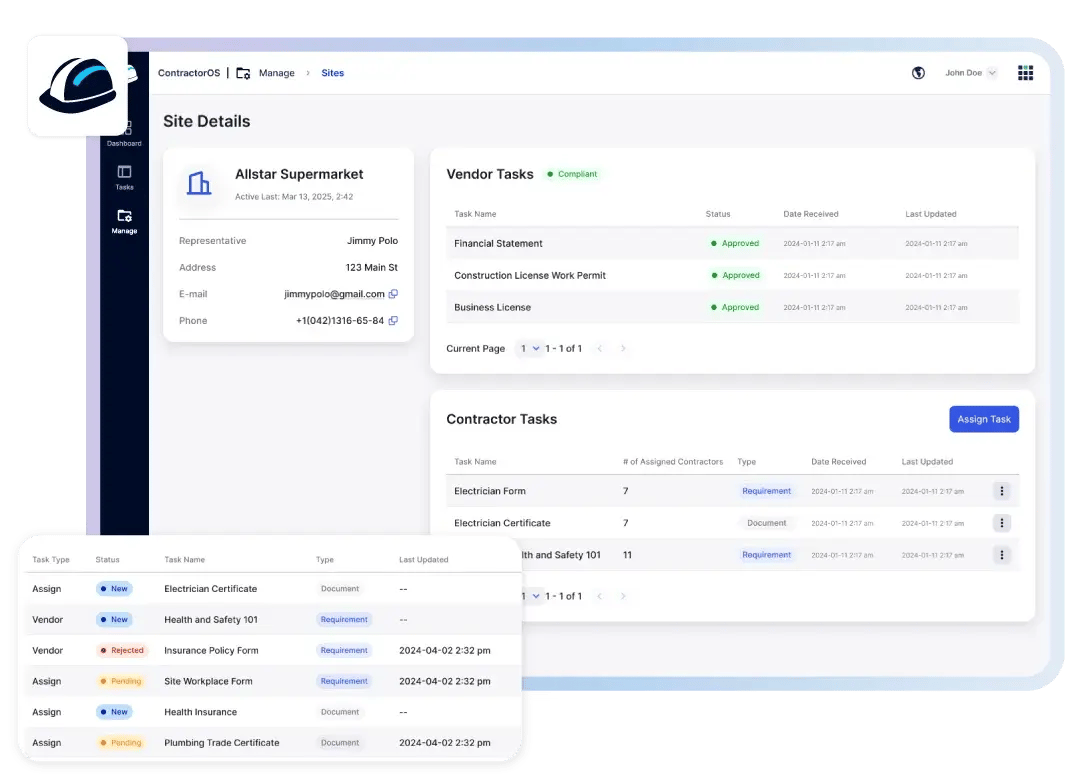Click the Assign Task button
Viewport: 1081px width, 781px height.
(984, 419)
